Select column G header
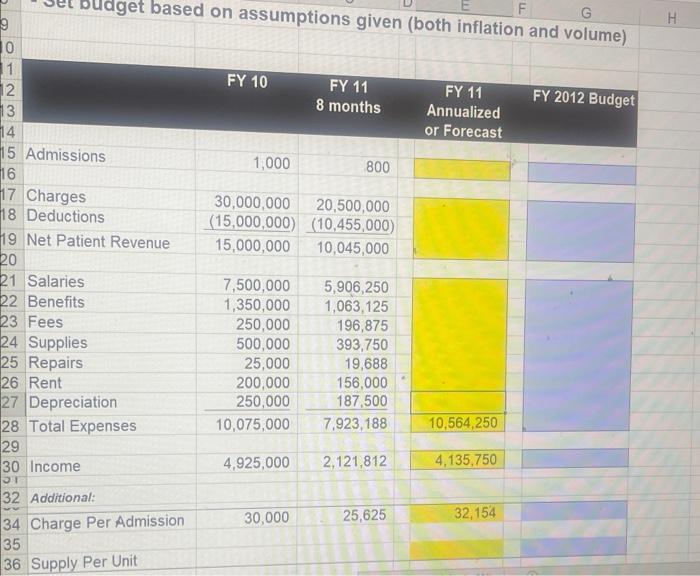This screenshot has width=700, height=576. point(586,13)
